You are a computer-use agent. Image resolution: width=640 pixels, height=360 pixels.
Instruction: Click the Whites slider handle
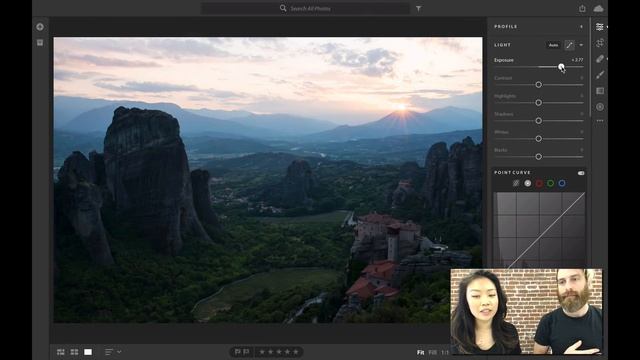538,139
